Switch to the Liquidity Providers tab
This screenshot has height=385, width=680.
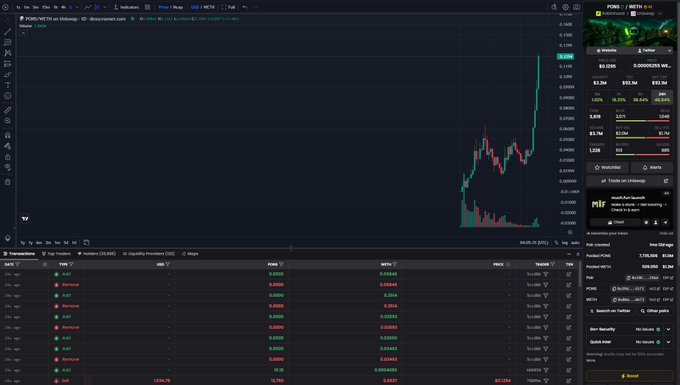pos(149,254)
